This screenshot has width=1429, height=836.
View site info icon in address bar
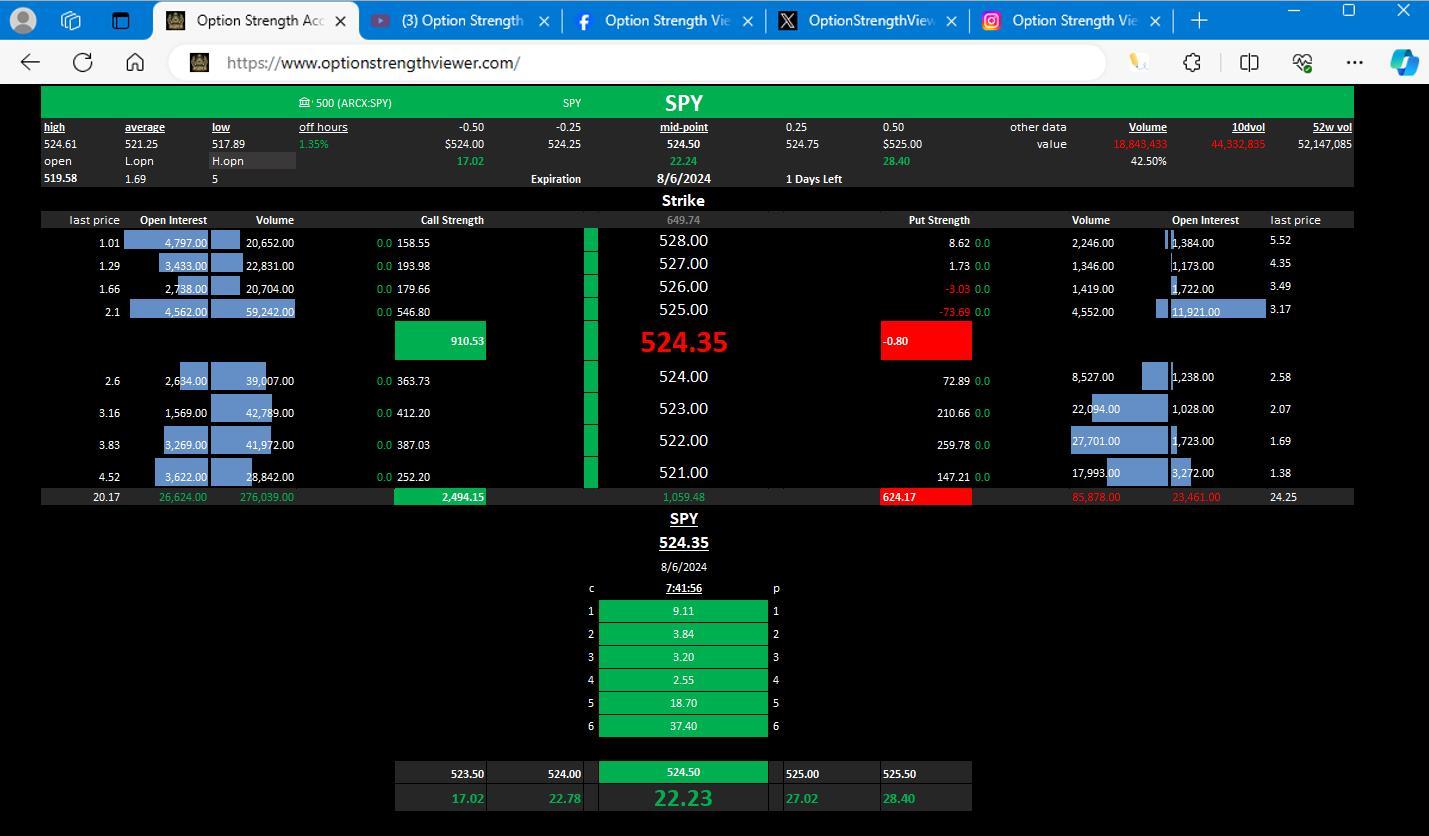point(199,62)
